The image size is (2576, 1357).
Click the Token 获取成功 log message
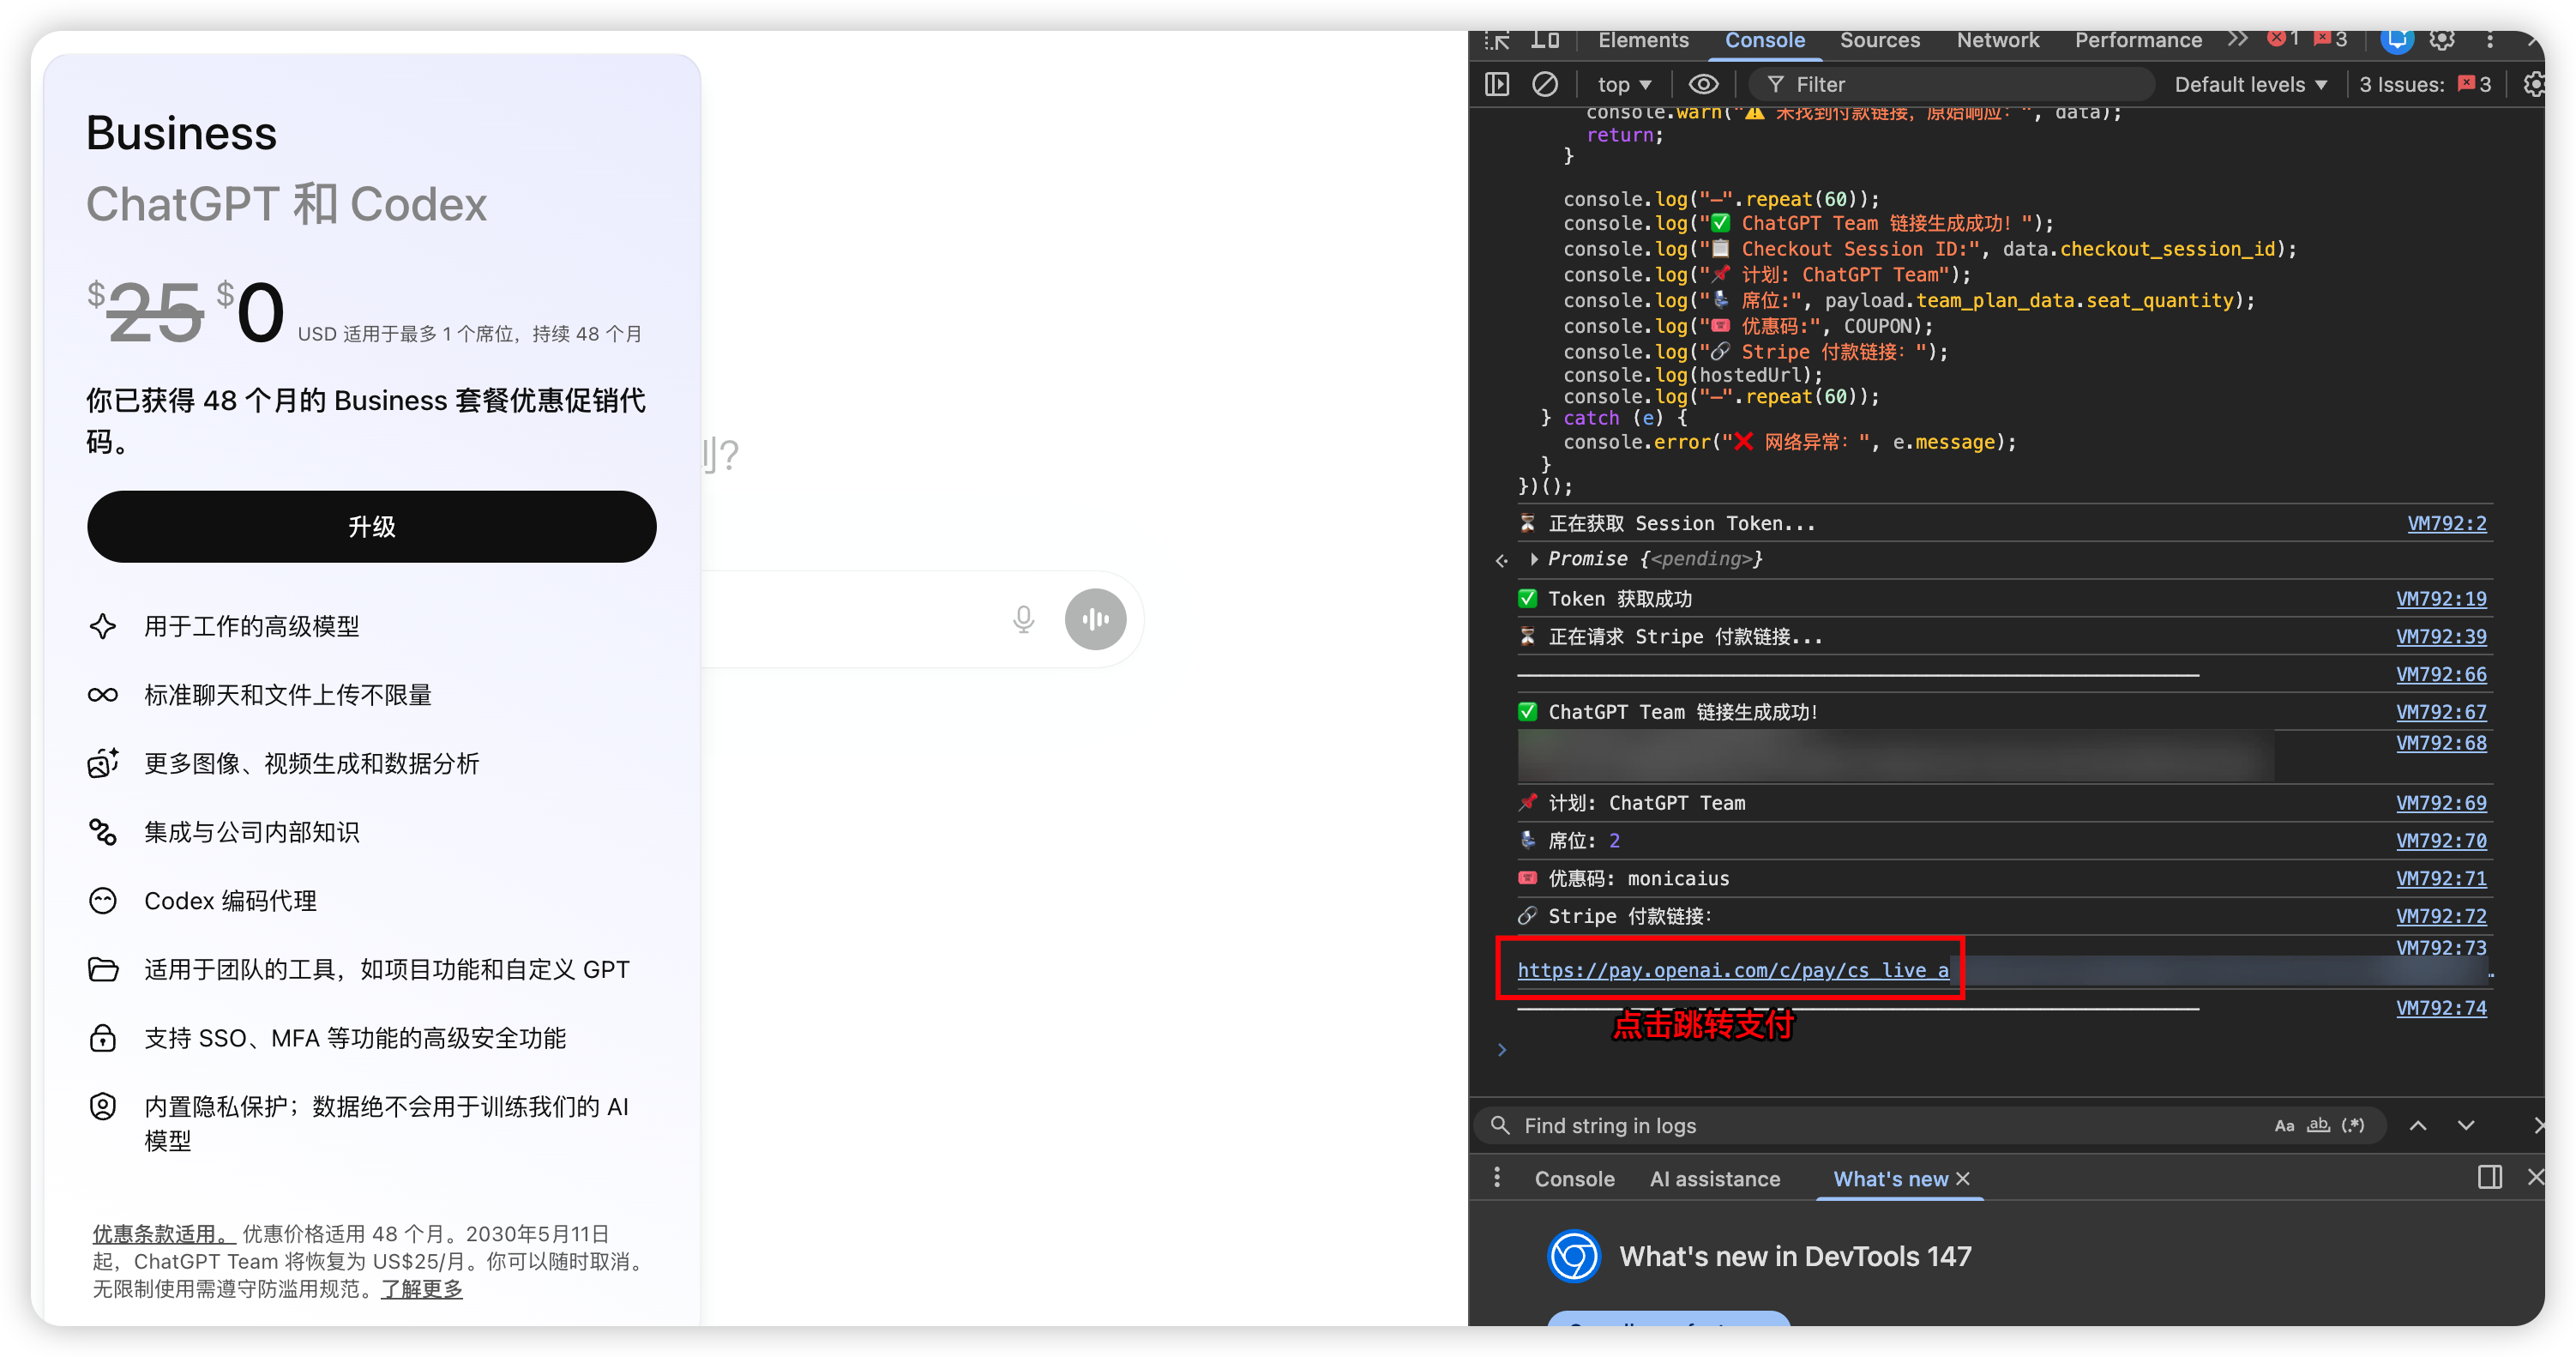tap(1620, 599)
